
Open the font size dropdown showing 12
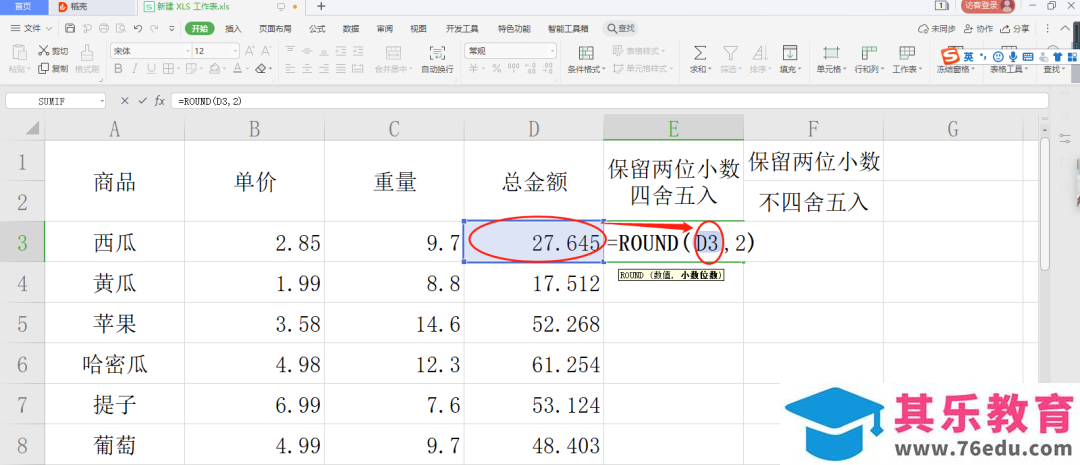[x=235, y=51]
